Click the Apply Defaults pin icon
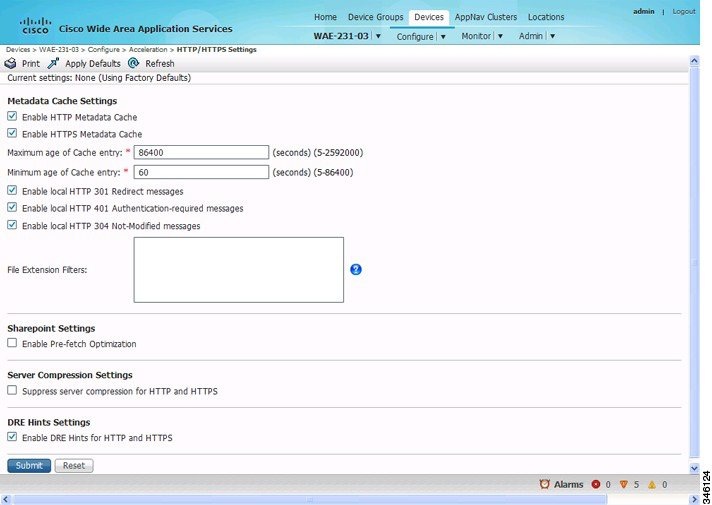Viewport: 712px width, 505px height. (53, 64)
